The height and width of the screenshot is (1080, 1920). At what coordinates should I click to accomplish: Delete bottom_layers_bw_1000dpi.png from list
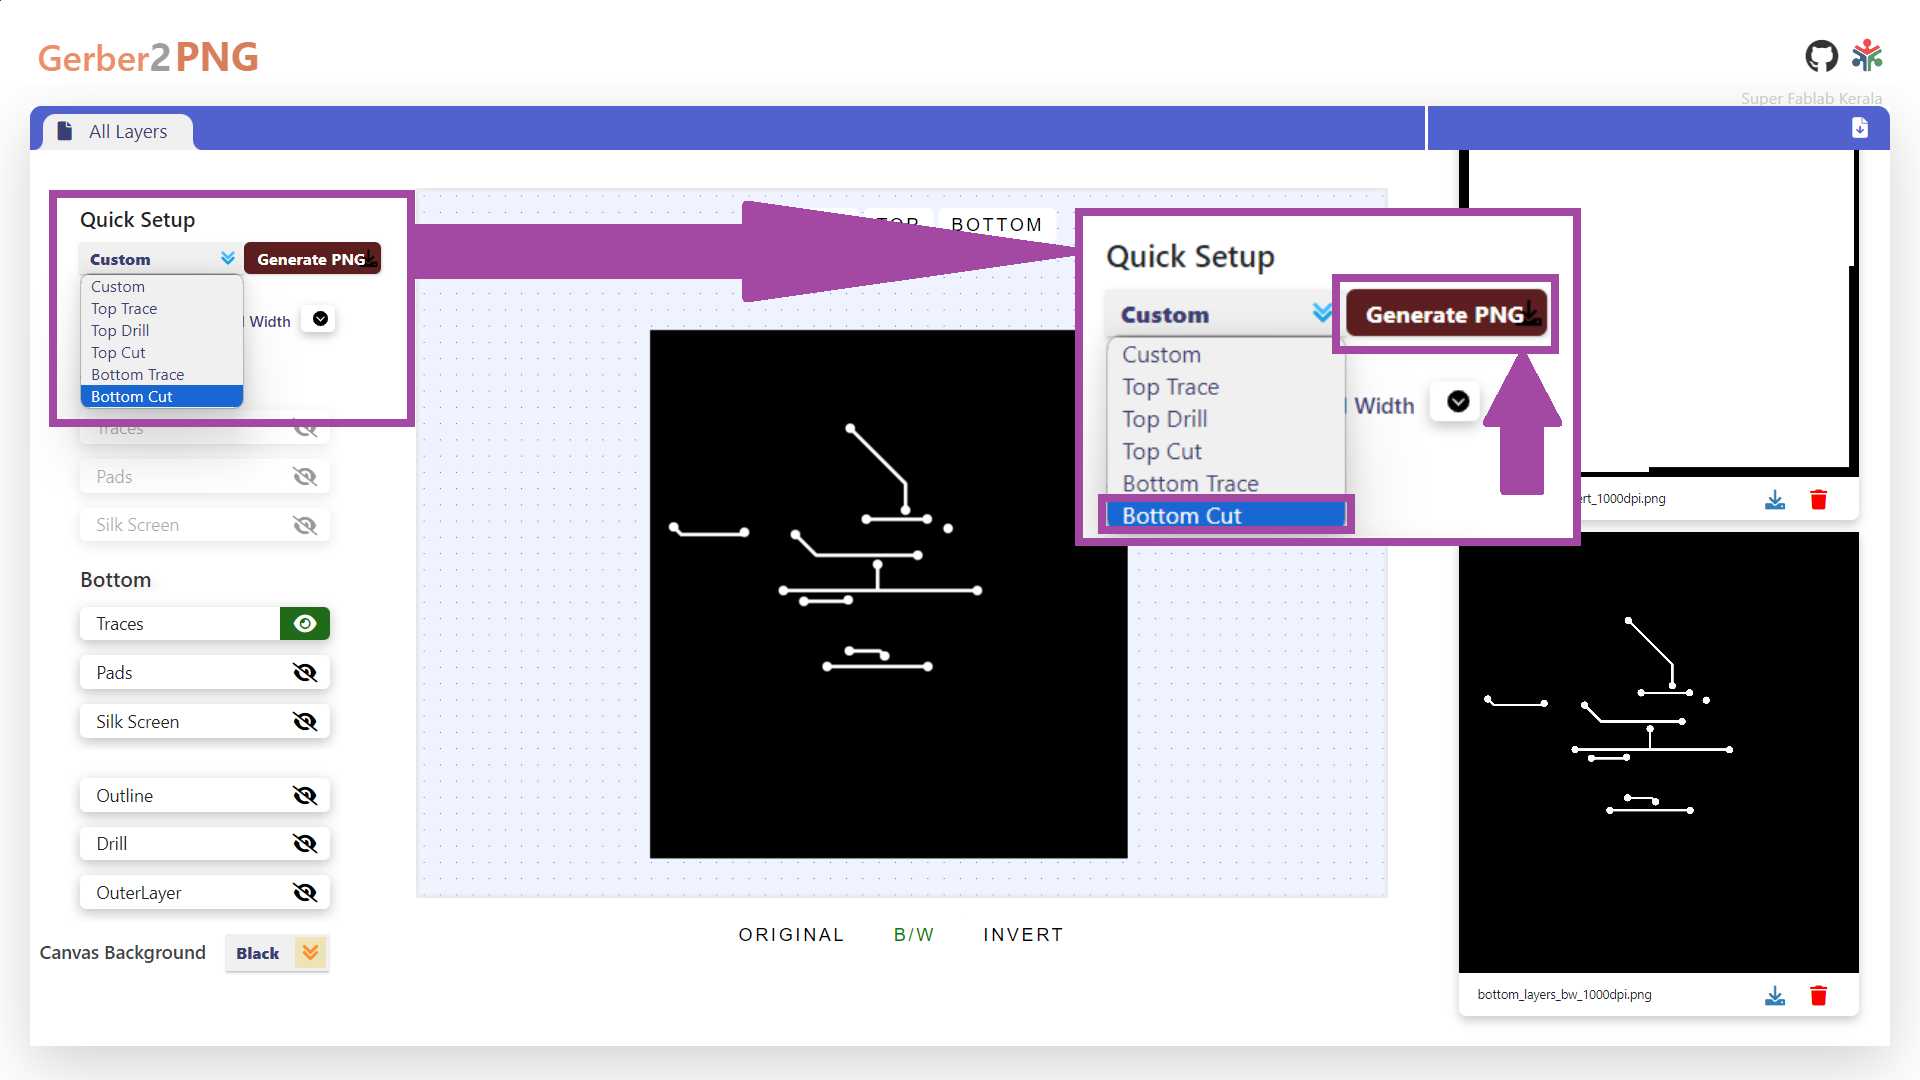click(x=1818, y=996)
